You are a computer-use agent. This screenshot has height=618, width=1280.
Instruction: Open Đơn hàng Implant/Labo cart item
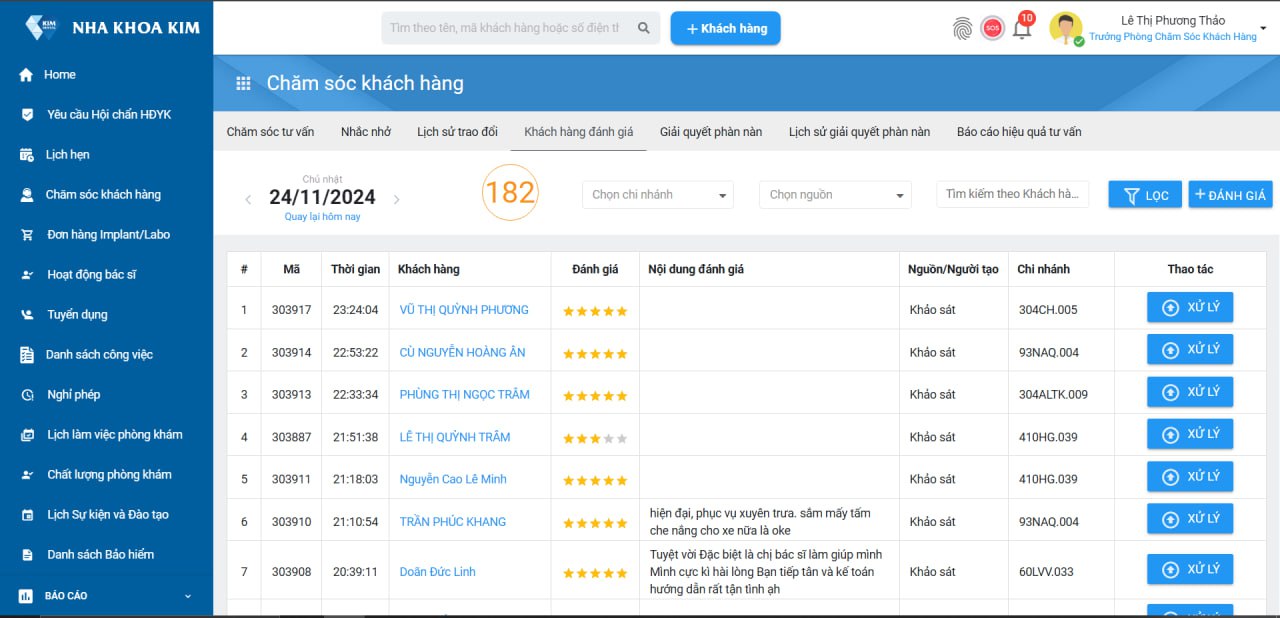107,235
